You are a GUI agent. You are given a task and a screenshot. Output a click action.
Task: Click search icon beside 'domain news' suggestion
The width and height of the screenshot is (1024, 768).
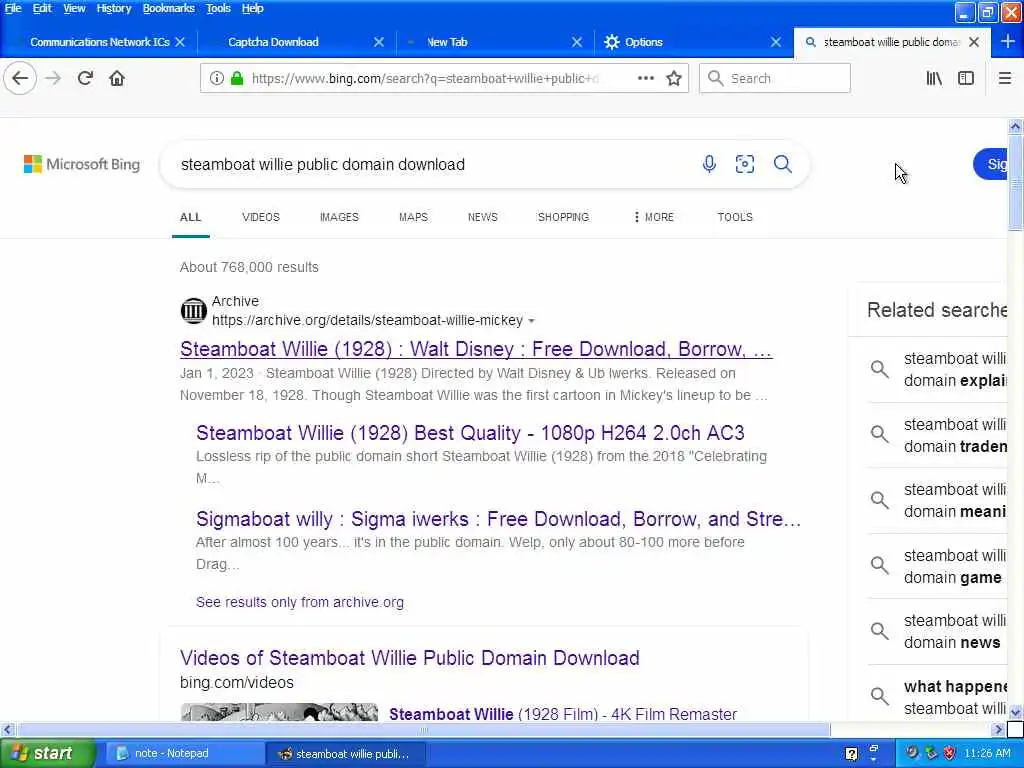(880, 631)
